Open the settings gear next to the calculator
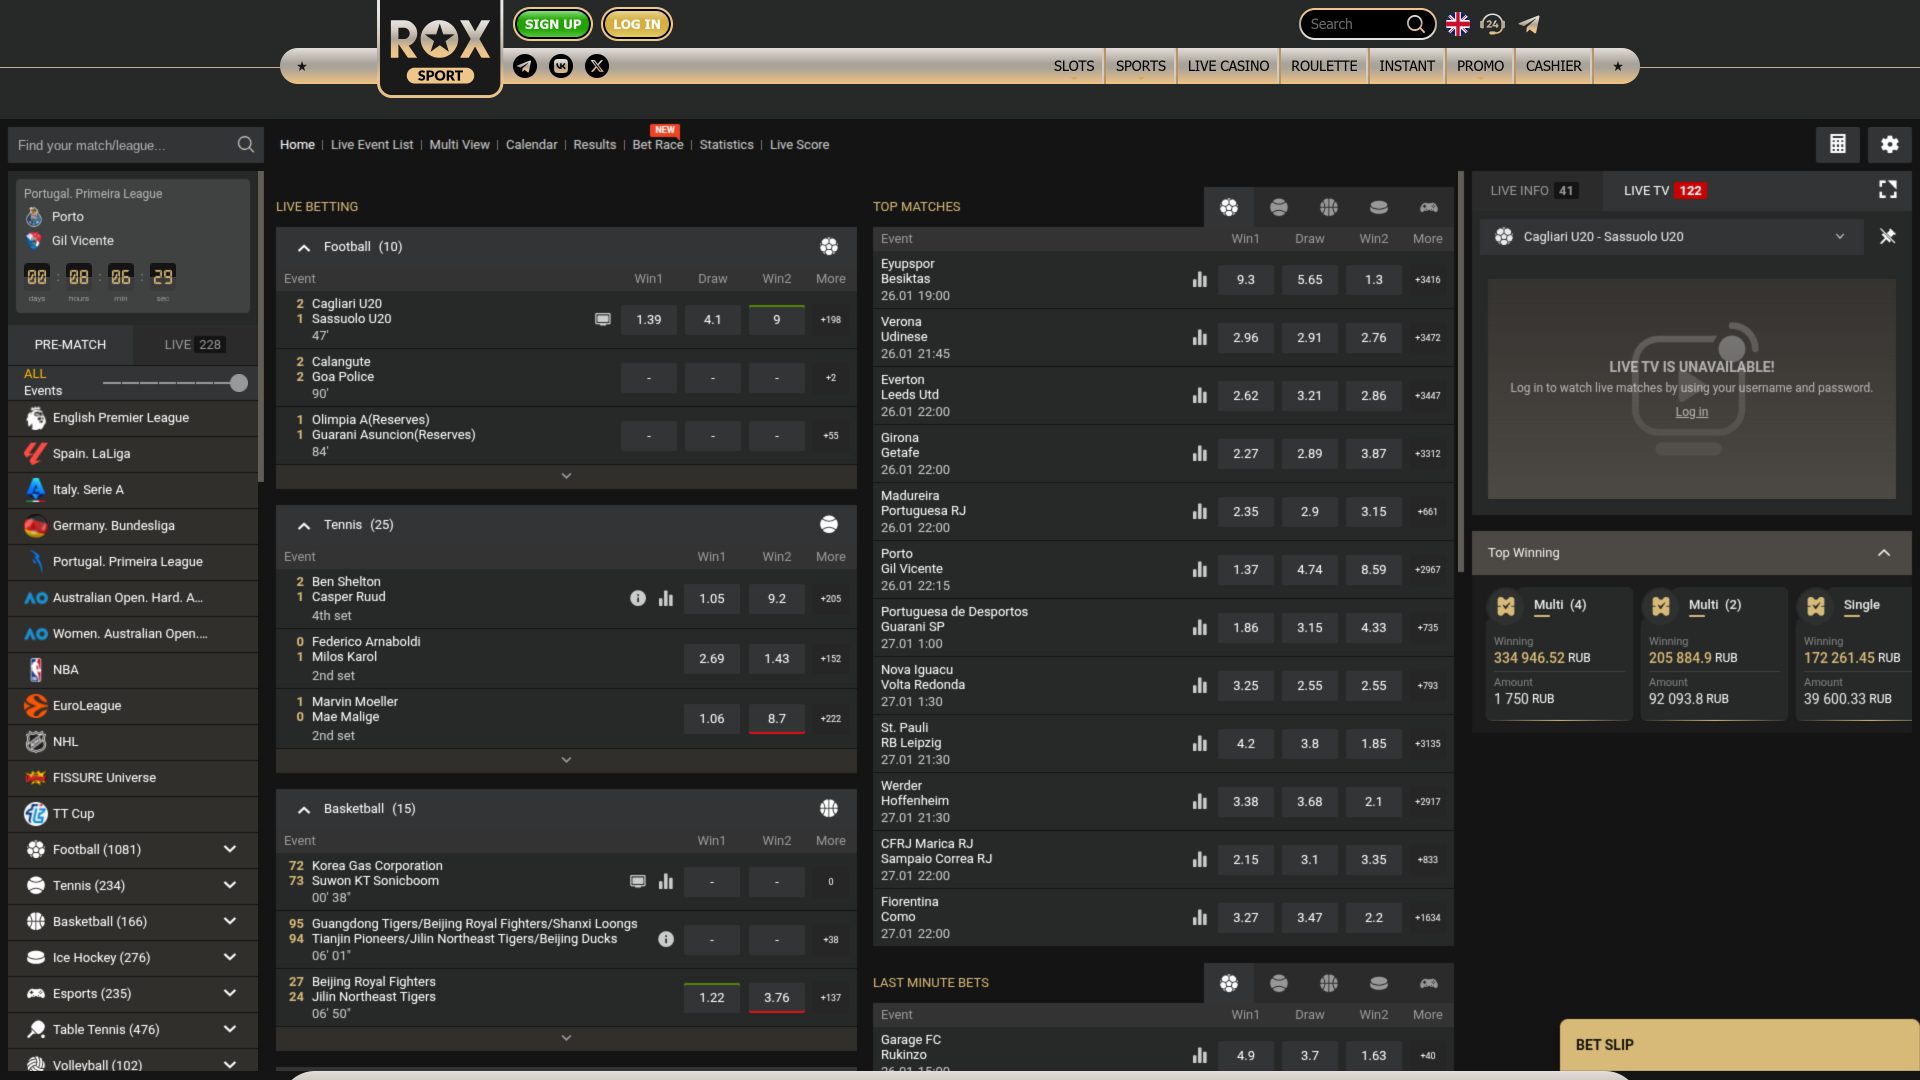Screen dimensions: 1920x1080 1889,144
